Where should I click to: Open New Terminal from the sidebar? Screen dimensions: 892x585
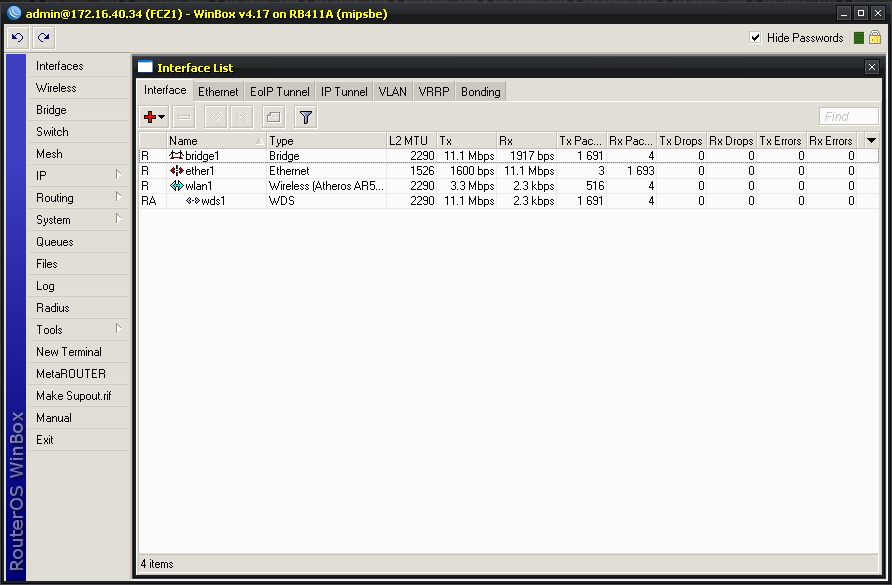point(78,352)
